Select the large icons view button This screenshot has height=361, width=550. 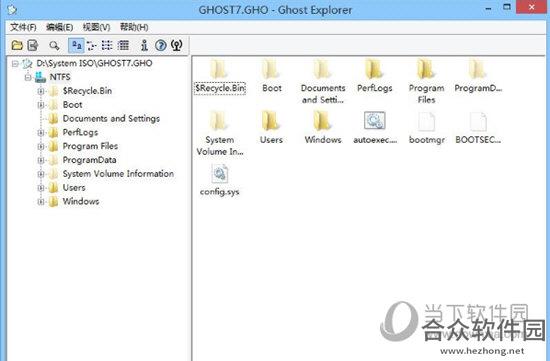tap(76, 45)
